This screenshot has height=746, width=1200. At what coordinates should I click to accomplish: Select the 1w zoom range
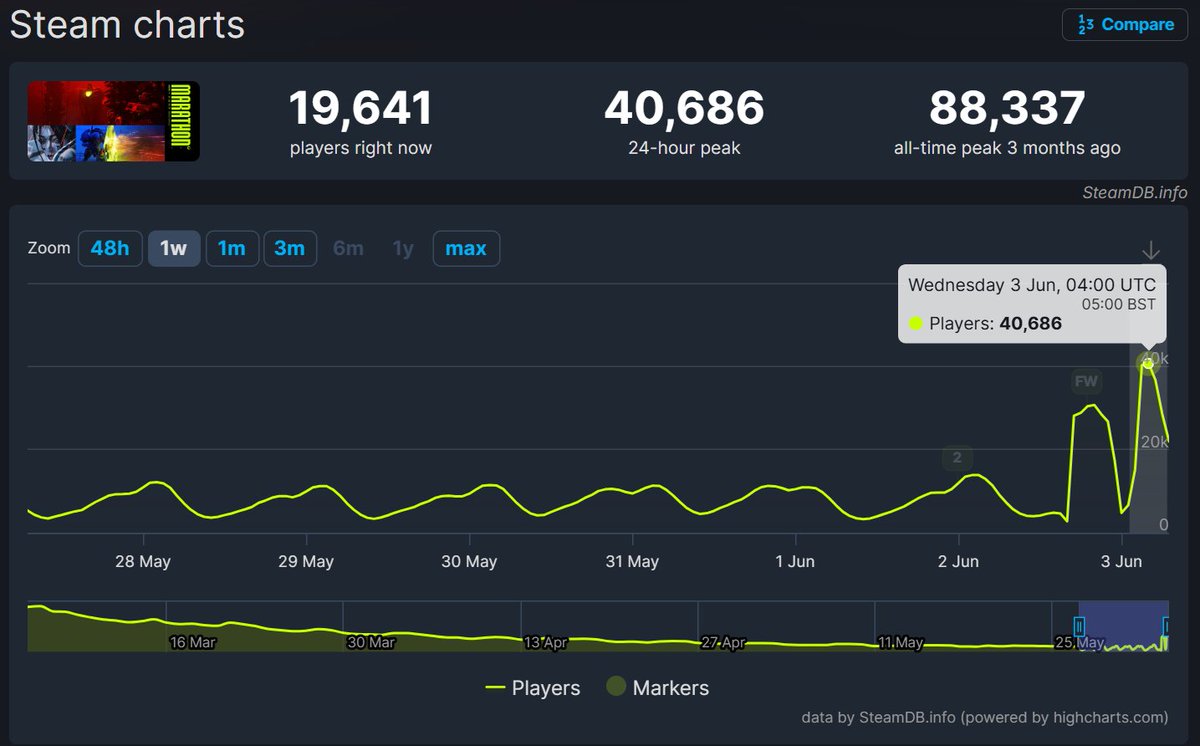pyautogui.click(x=174, y=248)
